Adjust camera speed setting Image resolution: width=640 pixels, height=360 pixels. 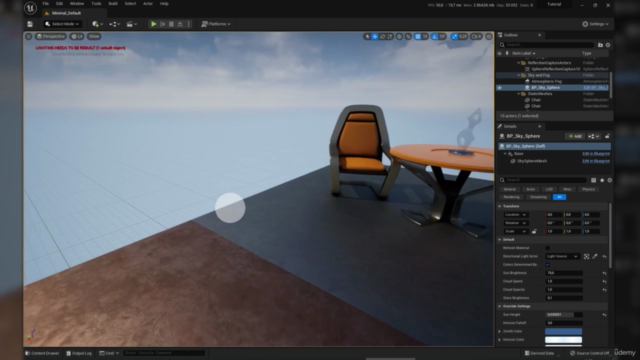pyautogui.click(x=476, y=37)
